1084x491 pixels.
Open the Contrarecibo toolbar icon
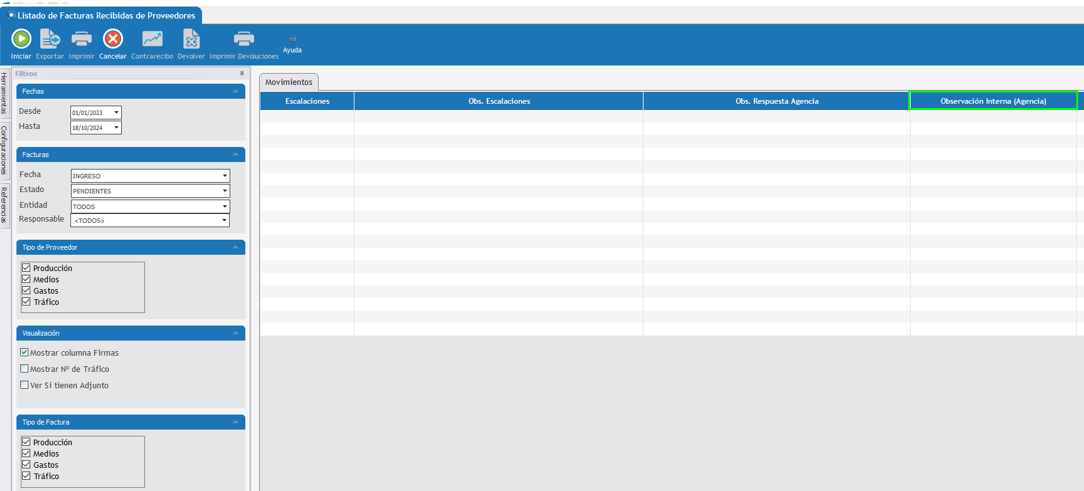coord(152,39)
